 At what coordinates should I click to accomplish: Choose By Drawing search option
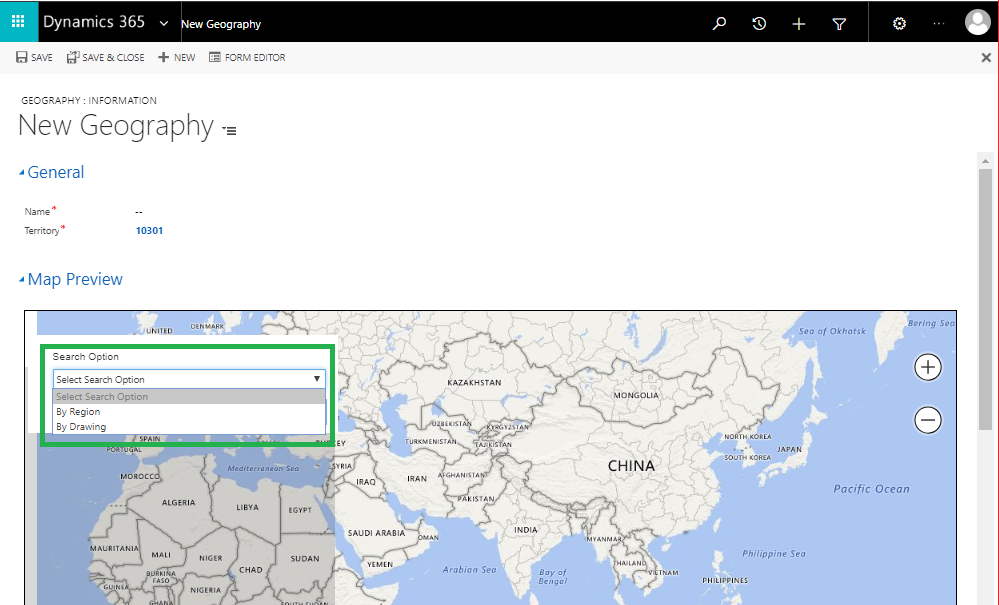(x=81, y=427)
